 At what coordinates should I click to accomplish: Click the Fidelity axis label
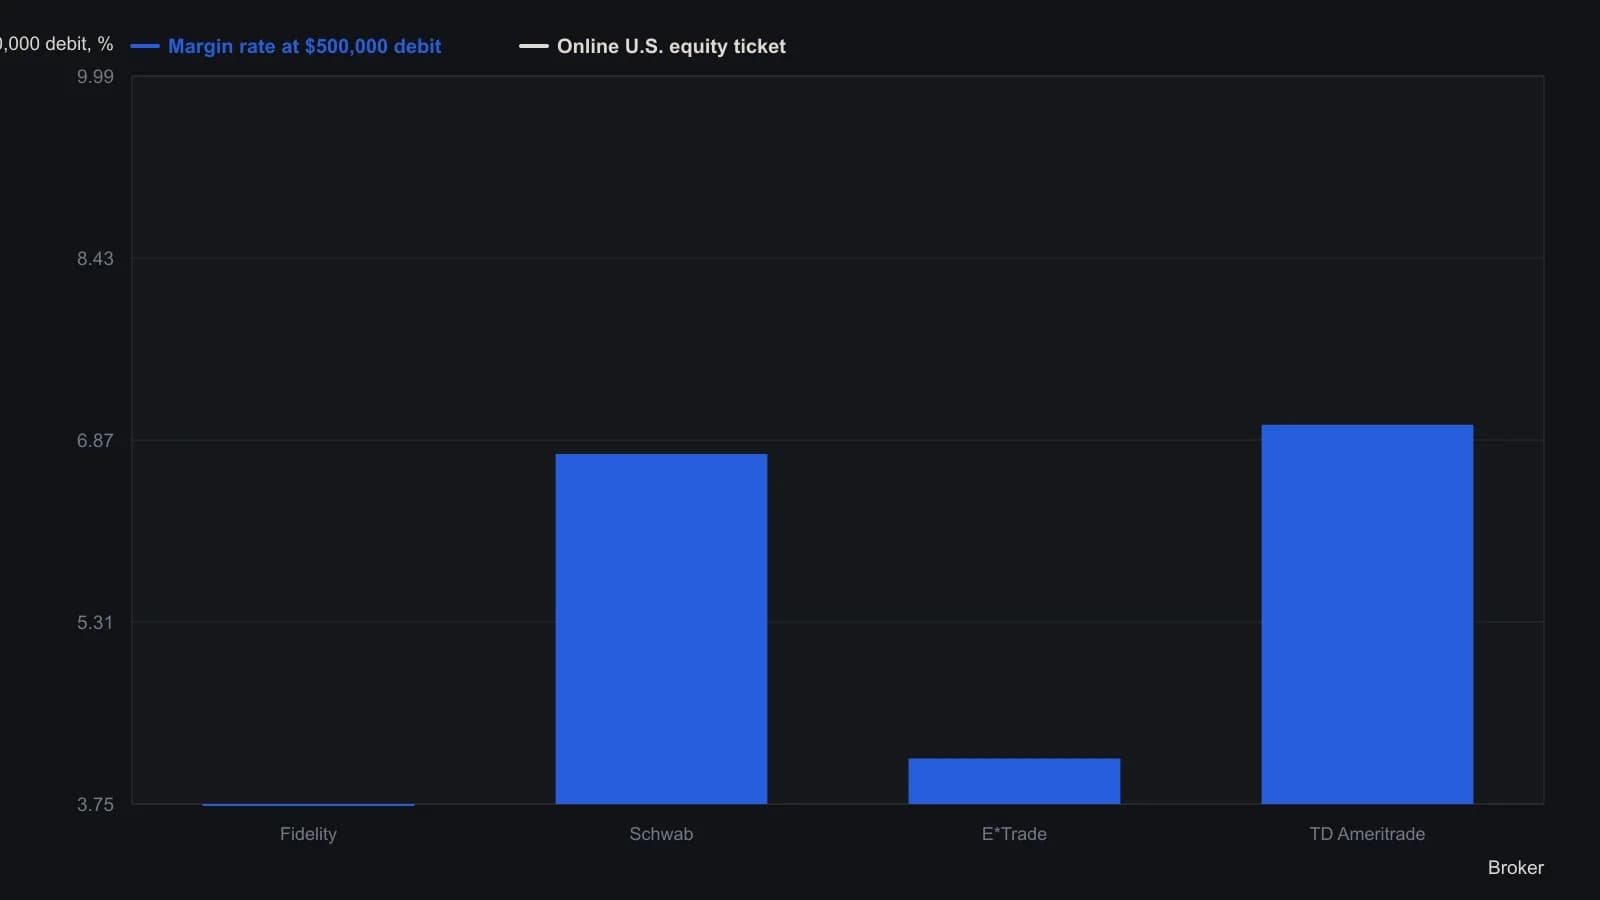pyautogui.click(x=308, y=834)
